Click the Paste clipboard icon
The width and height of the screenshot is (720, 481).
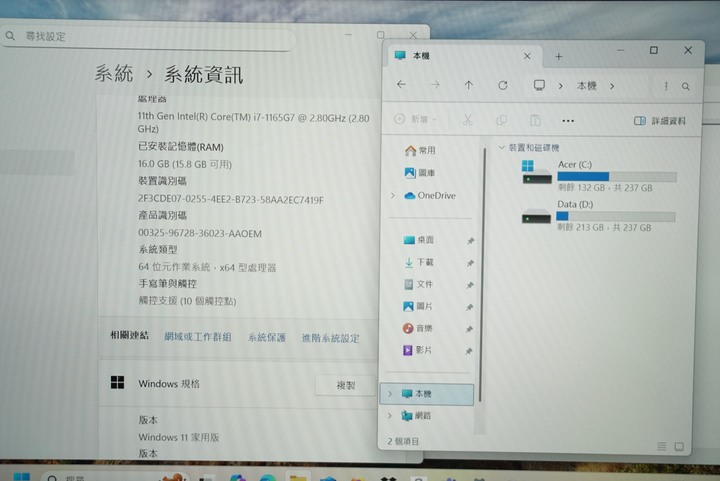pos(535,121)
